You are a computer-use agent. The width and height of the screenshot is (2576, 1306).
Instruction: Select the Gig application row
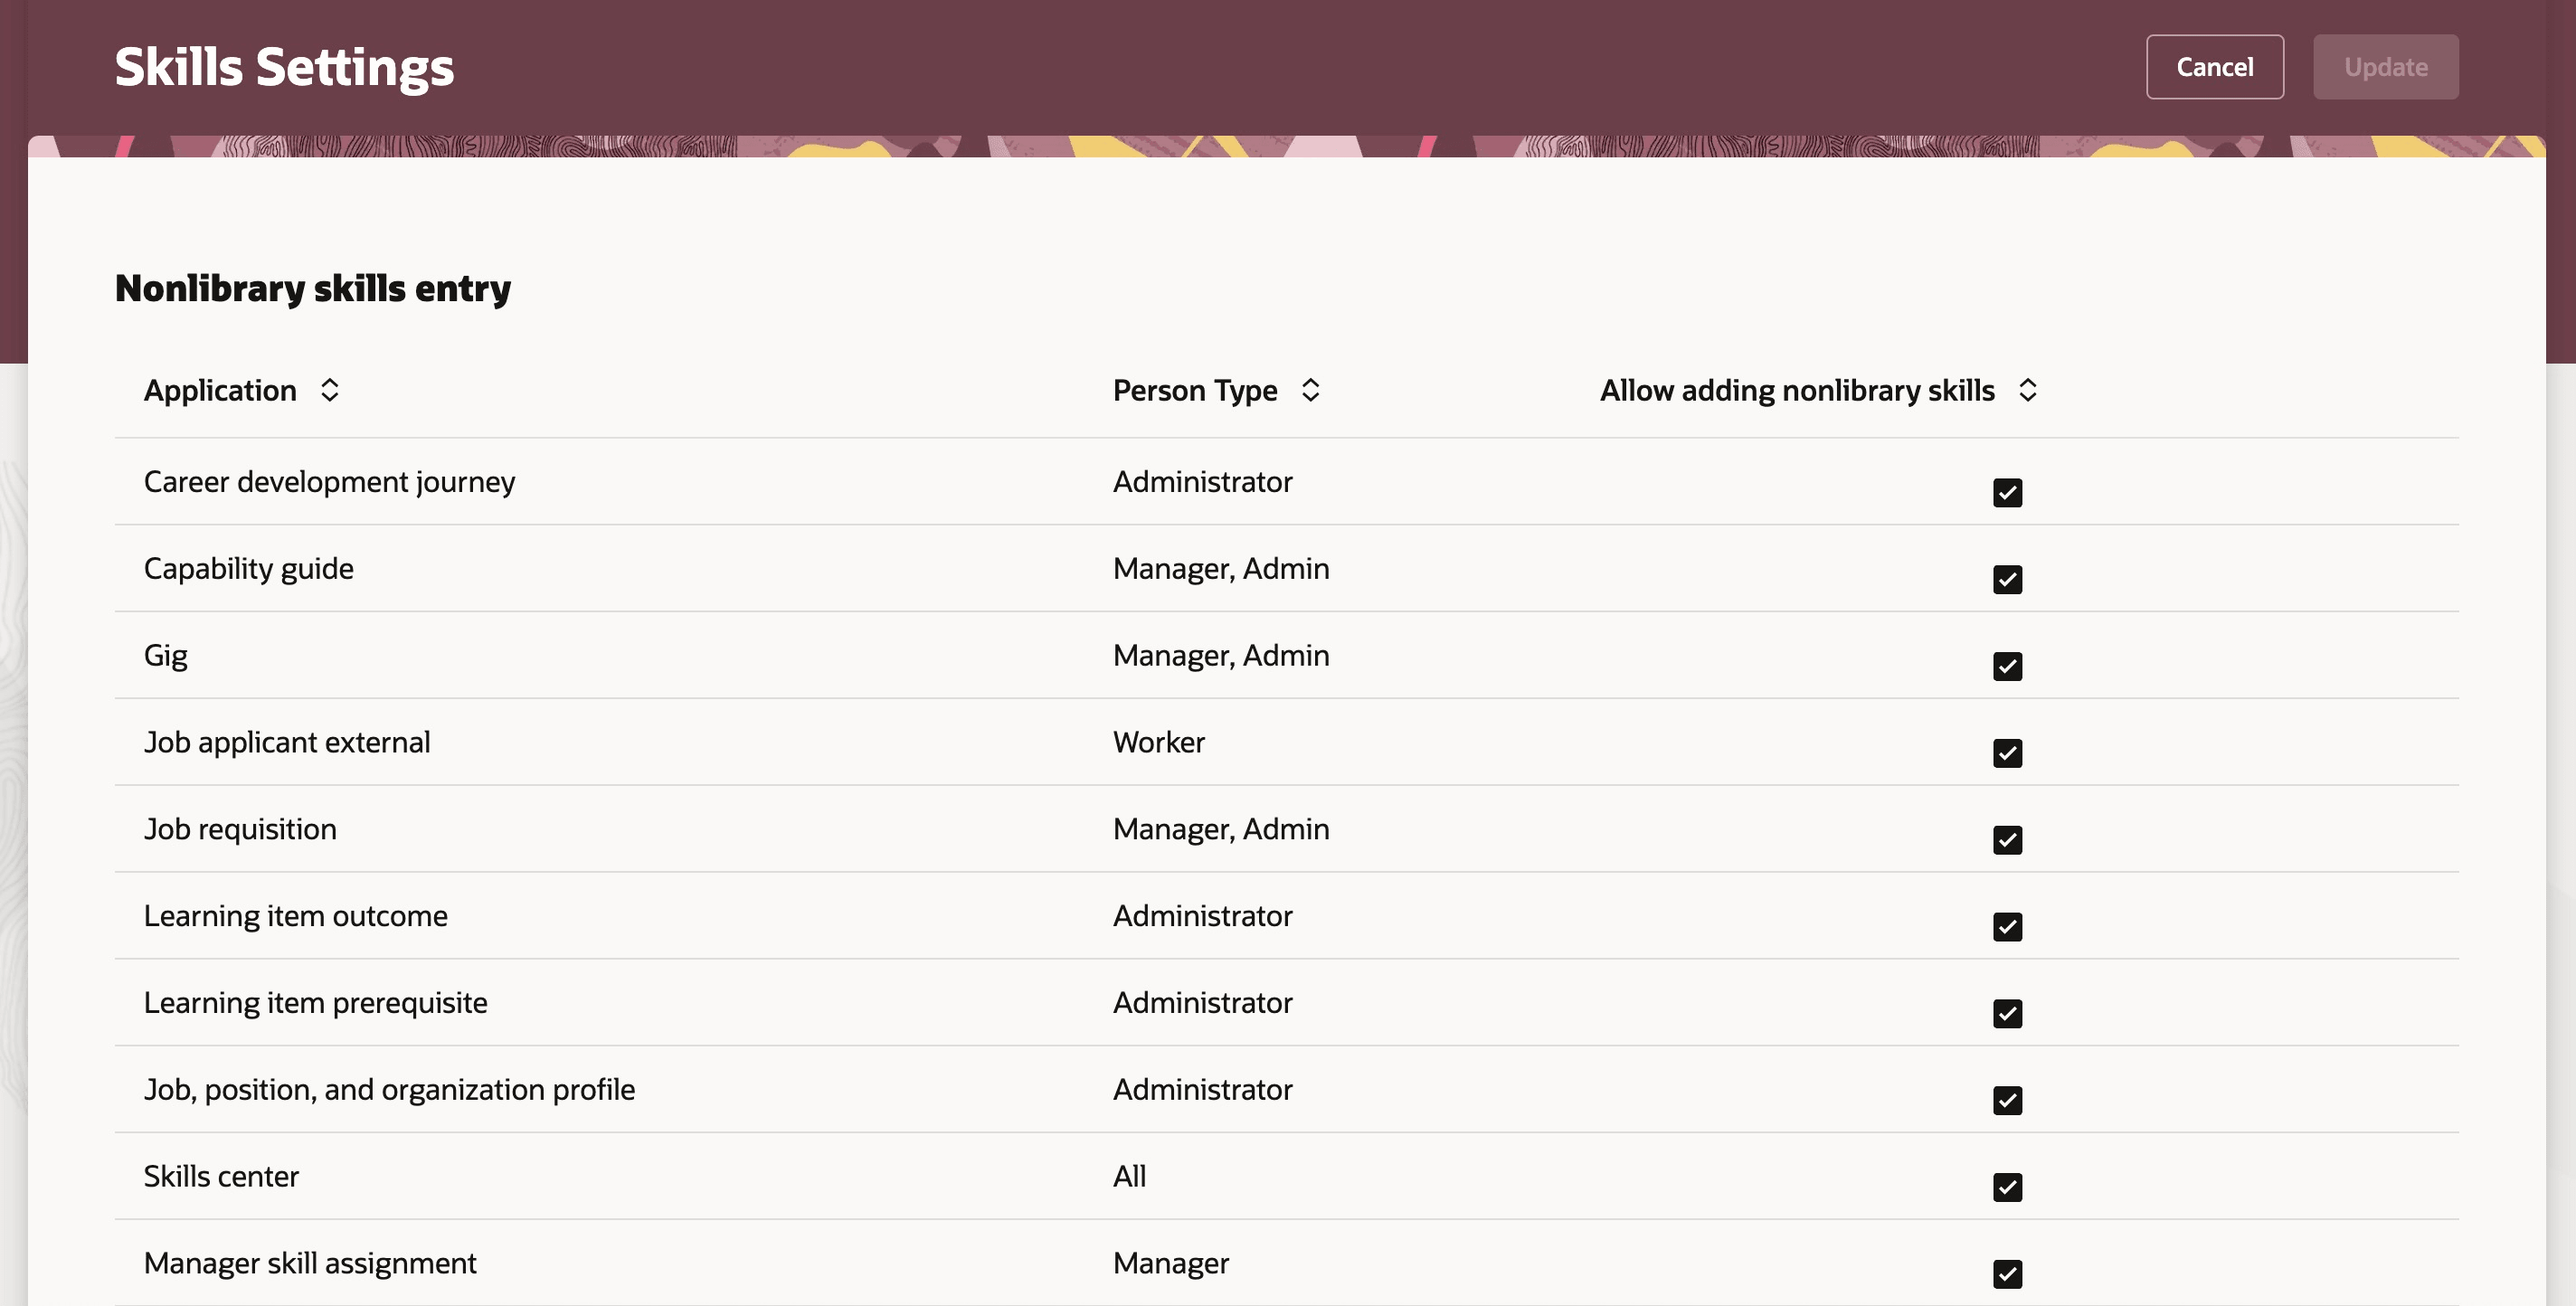pyautogui.click(x=166, y=655)
